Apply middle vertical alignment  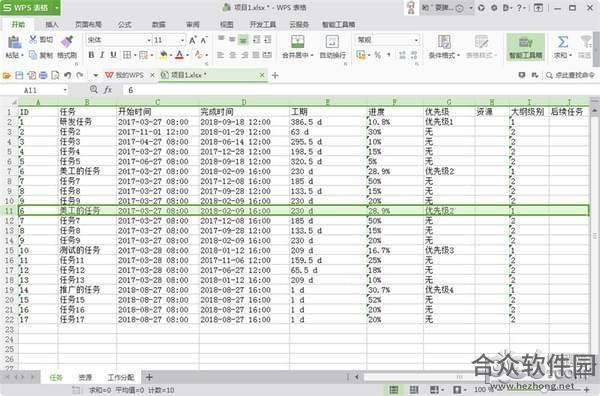232,39
